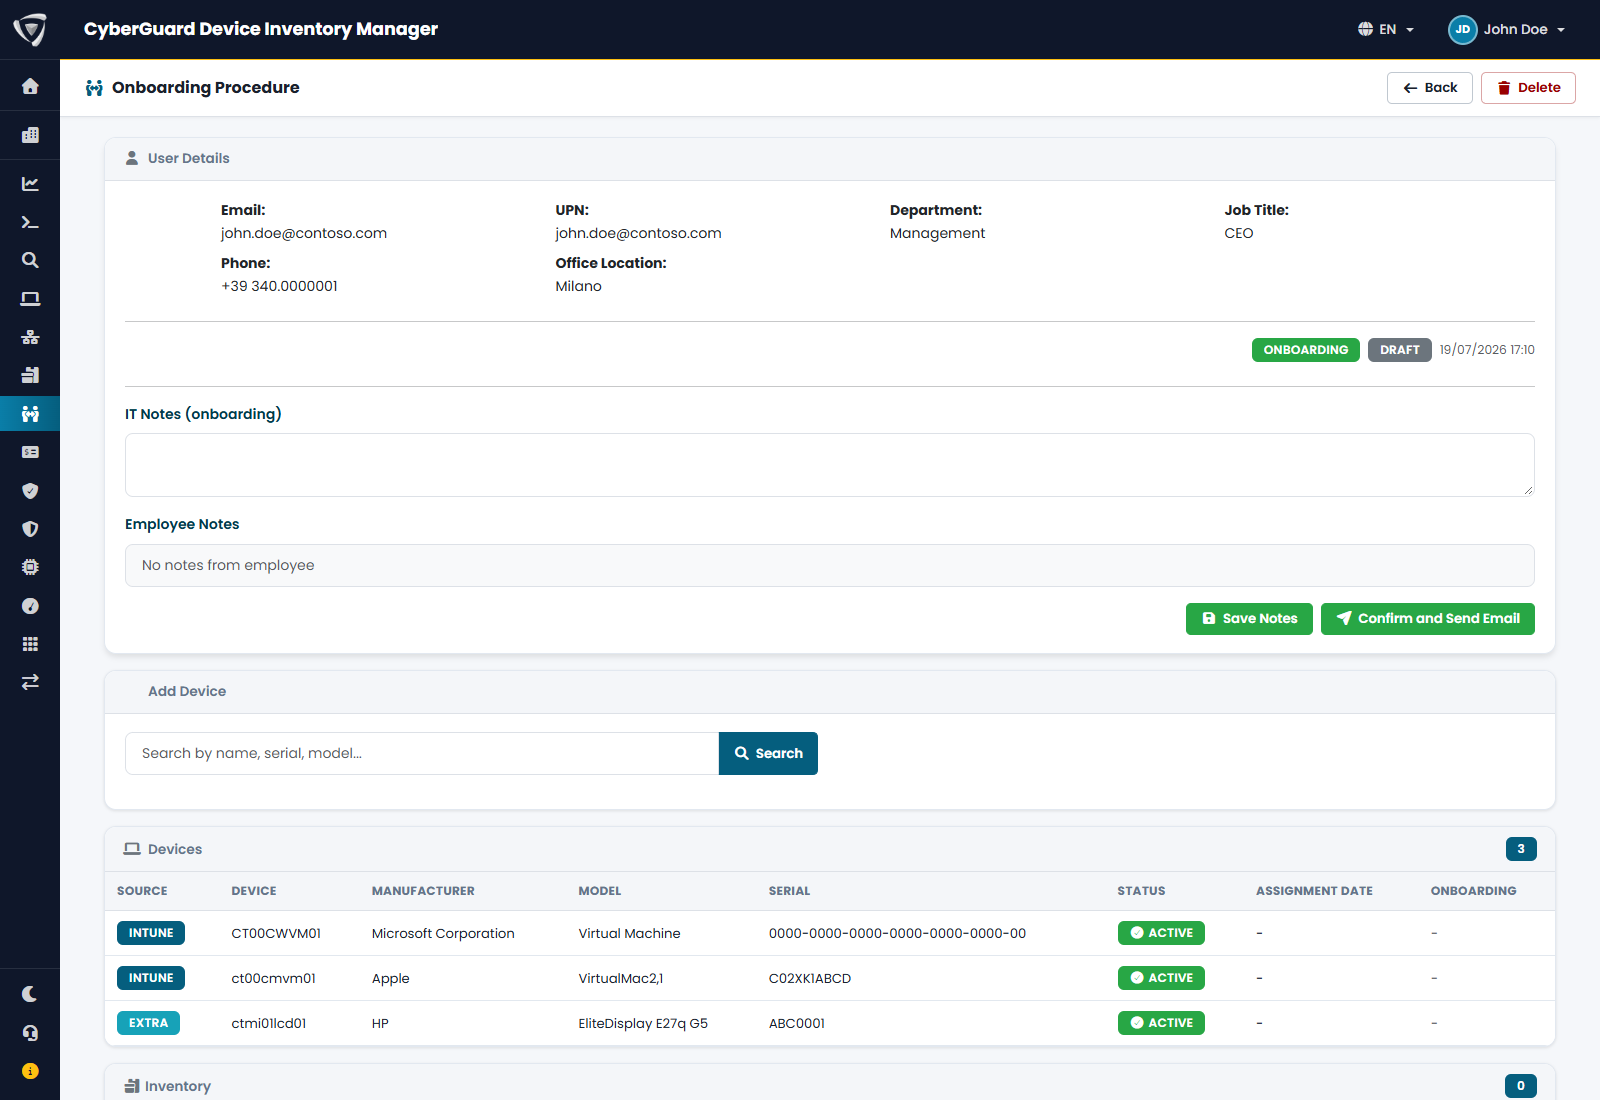1600x1100 pixels.
Task: Click serial C02XK1ABCD
Action: (x=810, y=978)
